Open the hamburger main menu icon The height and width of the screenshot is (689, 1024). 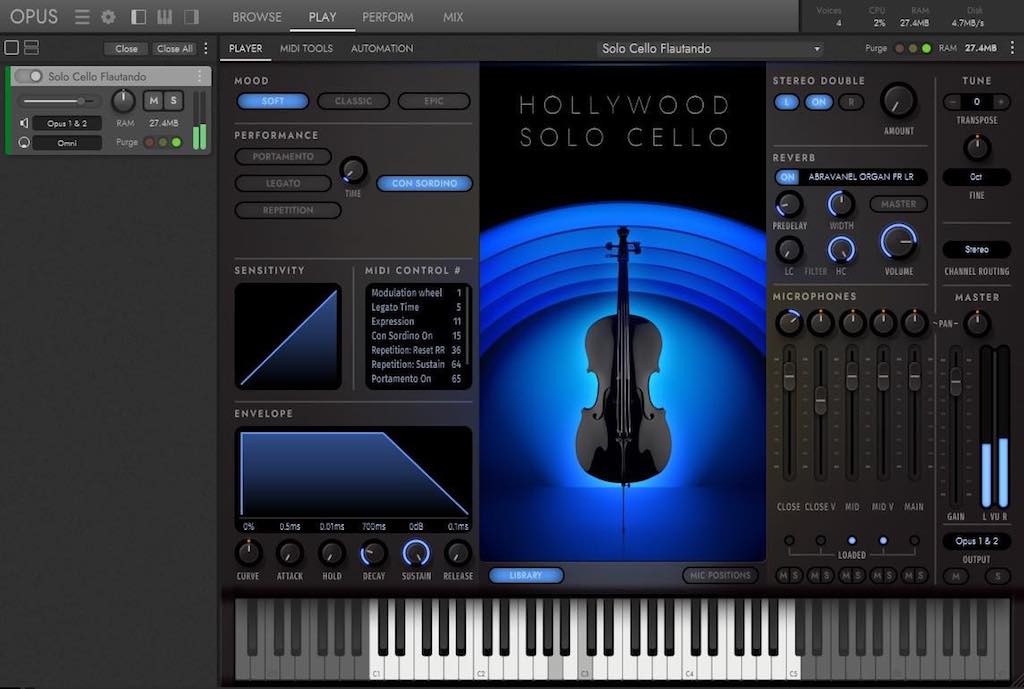82,17
